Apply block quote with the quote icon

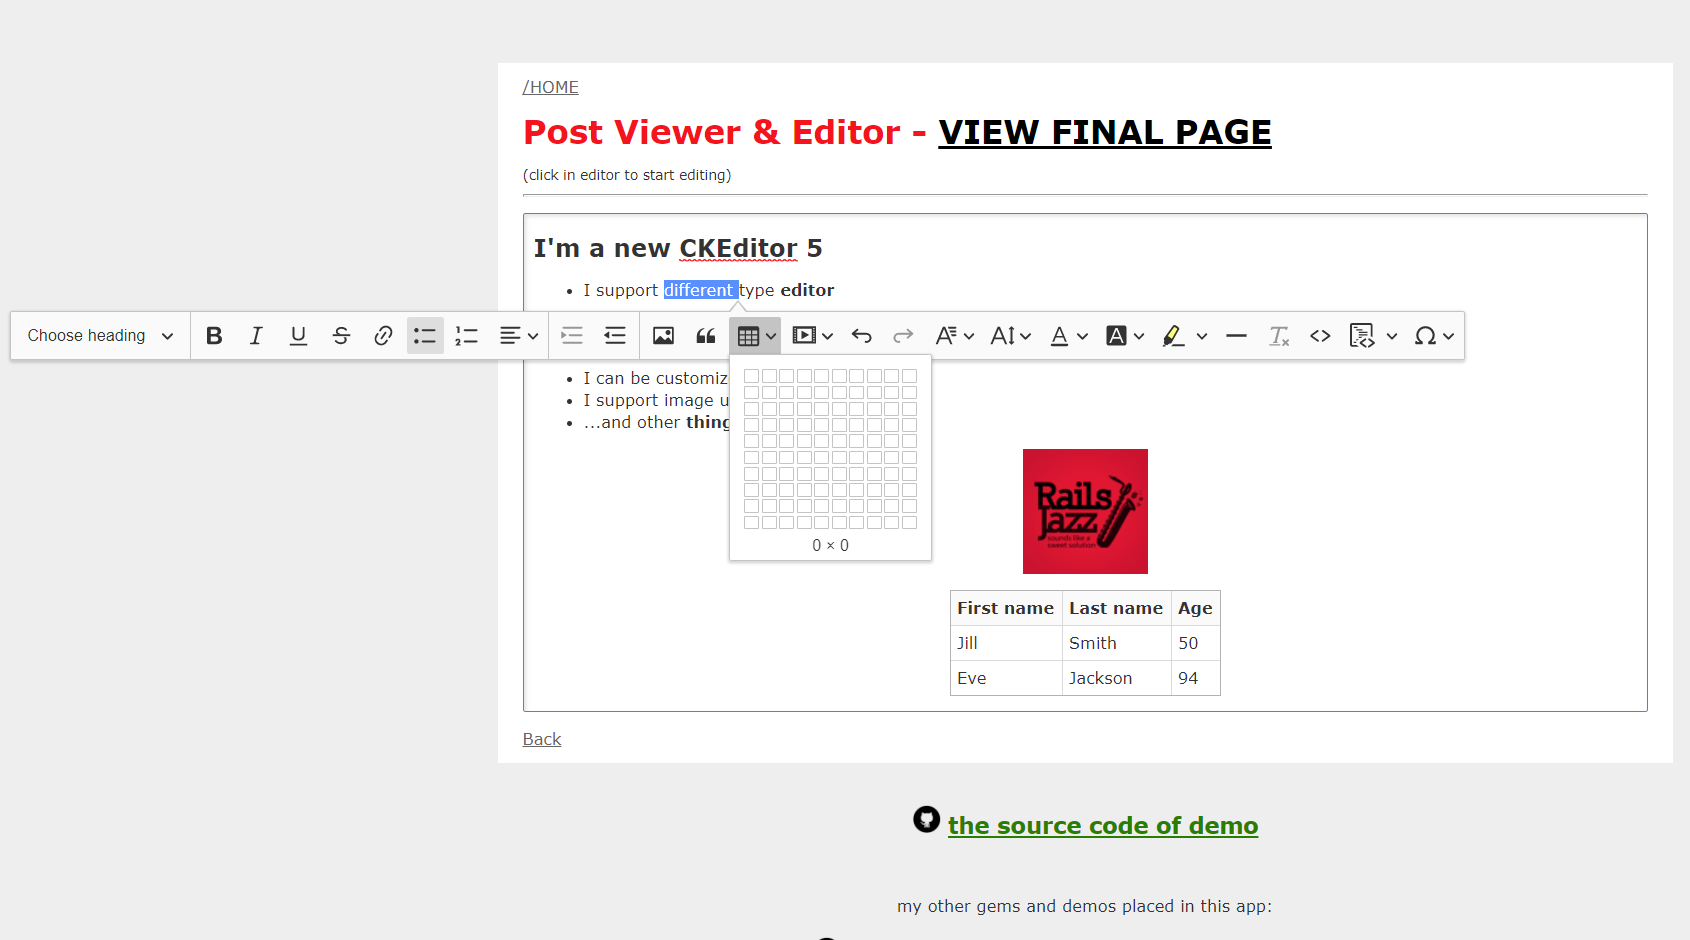click(706, 336)
